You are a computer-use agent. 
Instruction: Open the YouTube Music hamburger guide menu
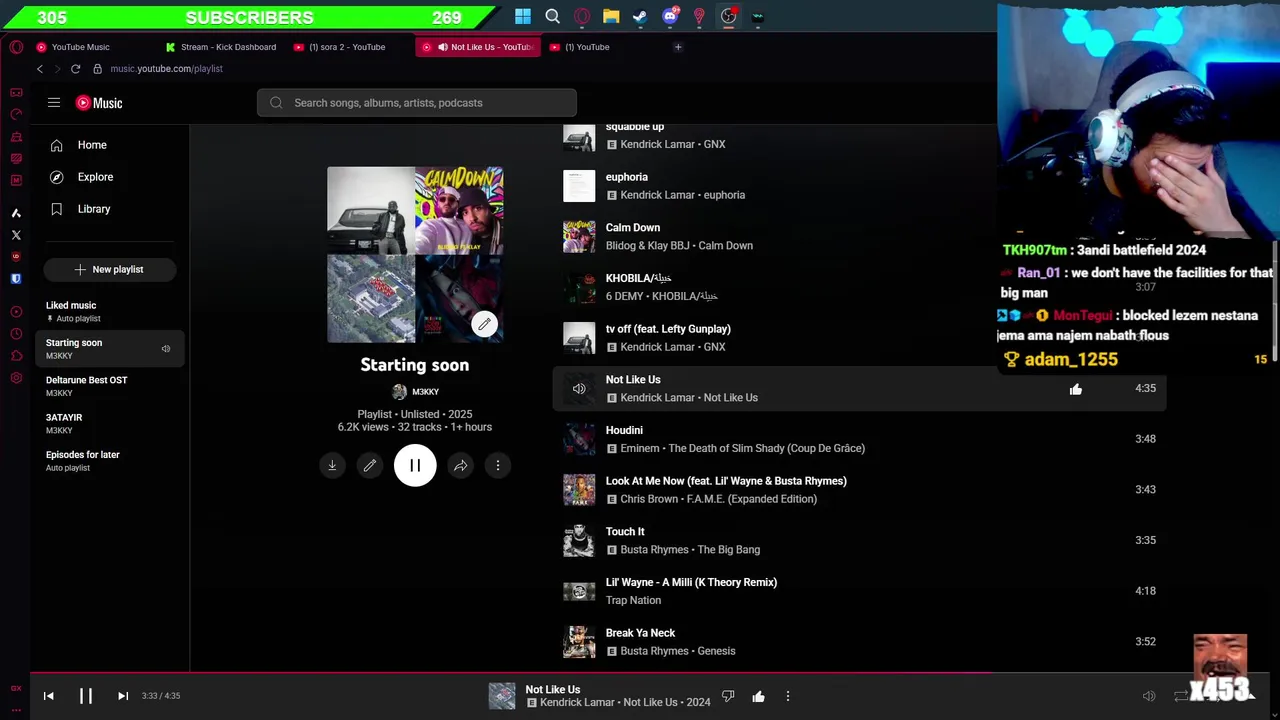tap(54, 102)
